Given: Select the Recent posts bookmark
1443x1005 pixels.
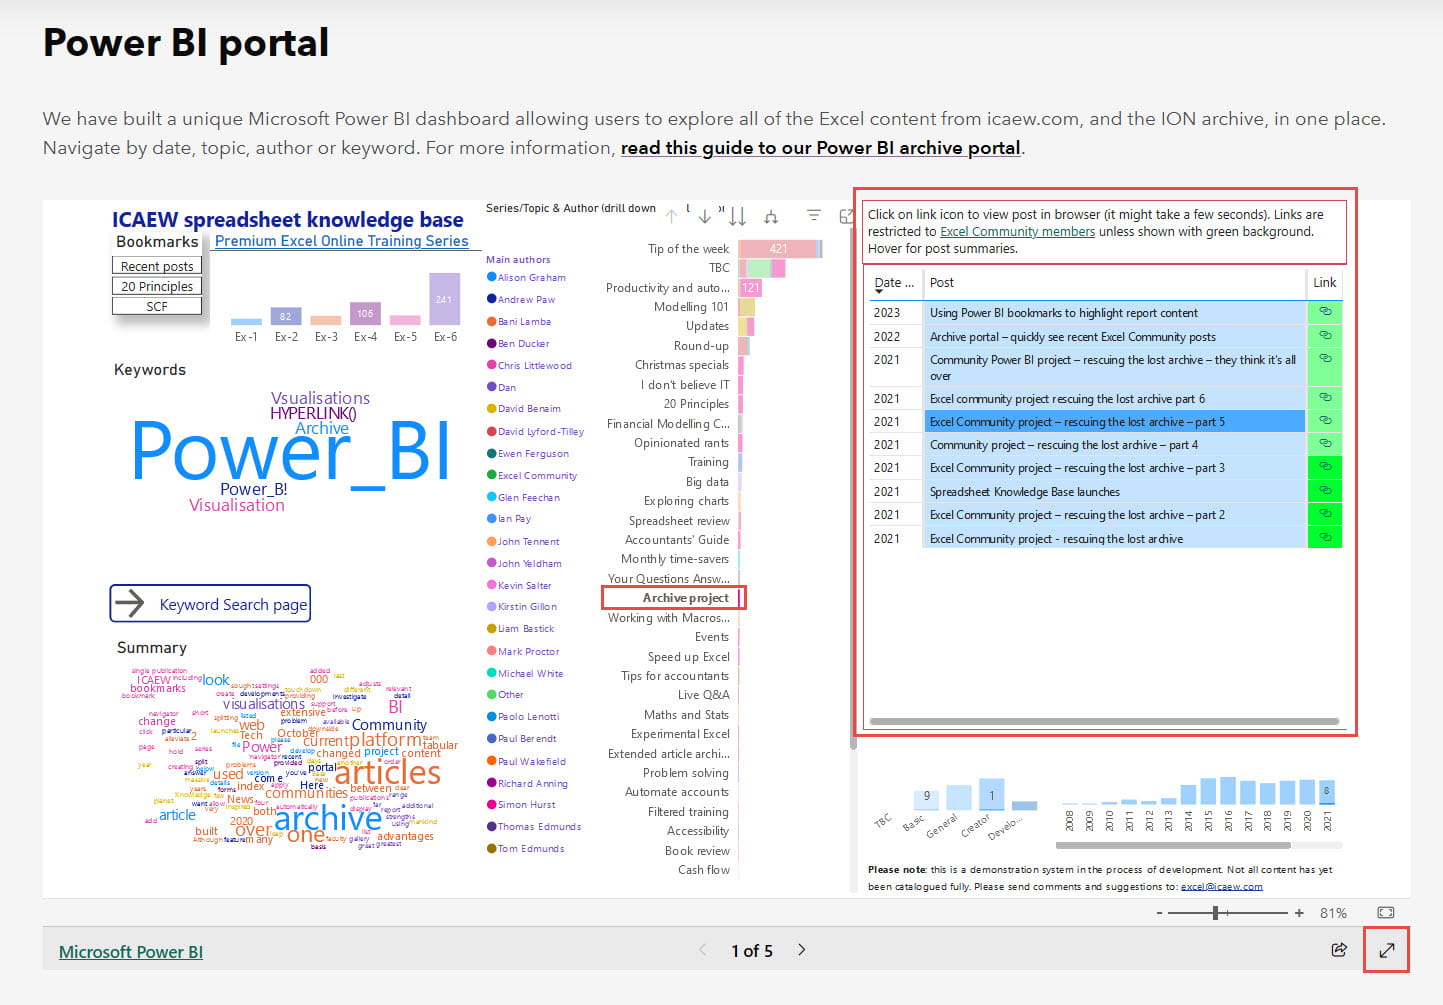Looking at the screenshot, I should click(x=157, y=266).
